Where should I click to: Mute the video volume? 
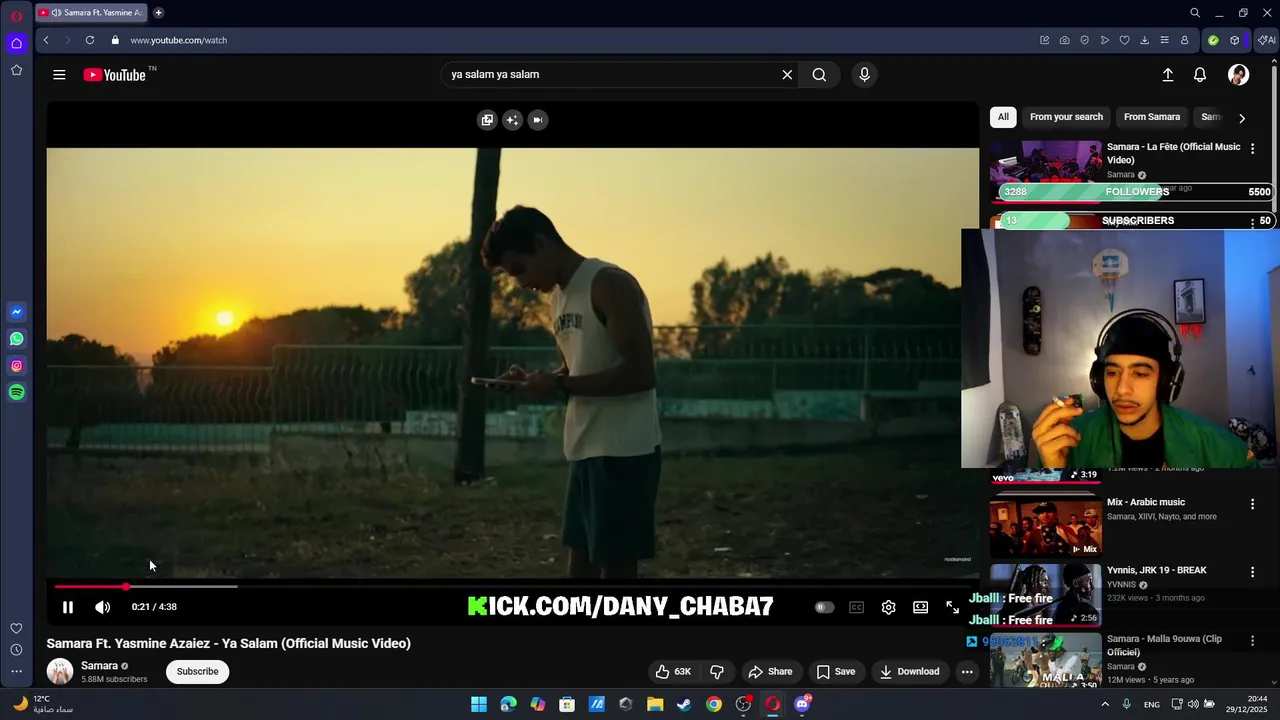pos(102,607)
